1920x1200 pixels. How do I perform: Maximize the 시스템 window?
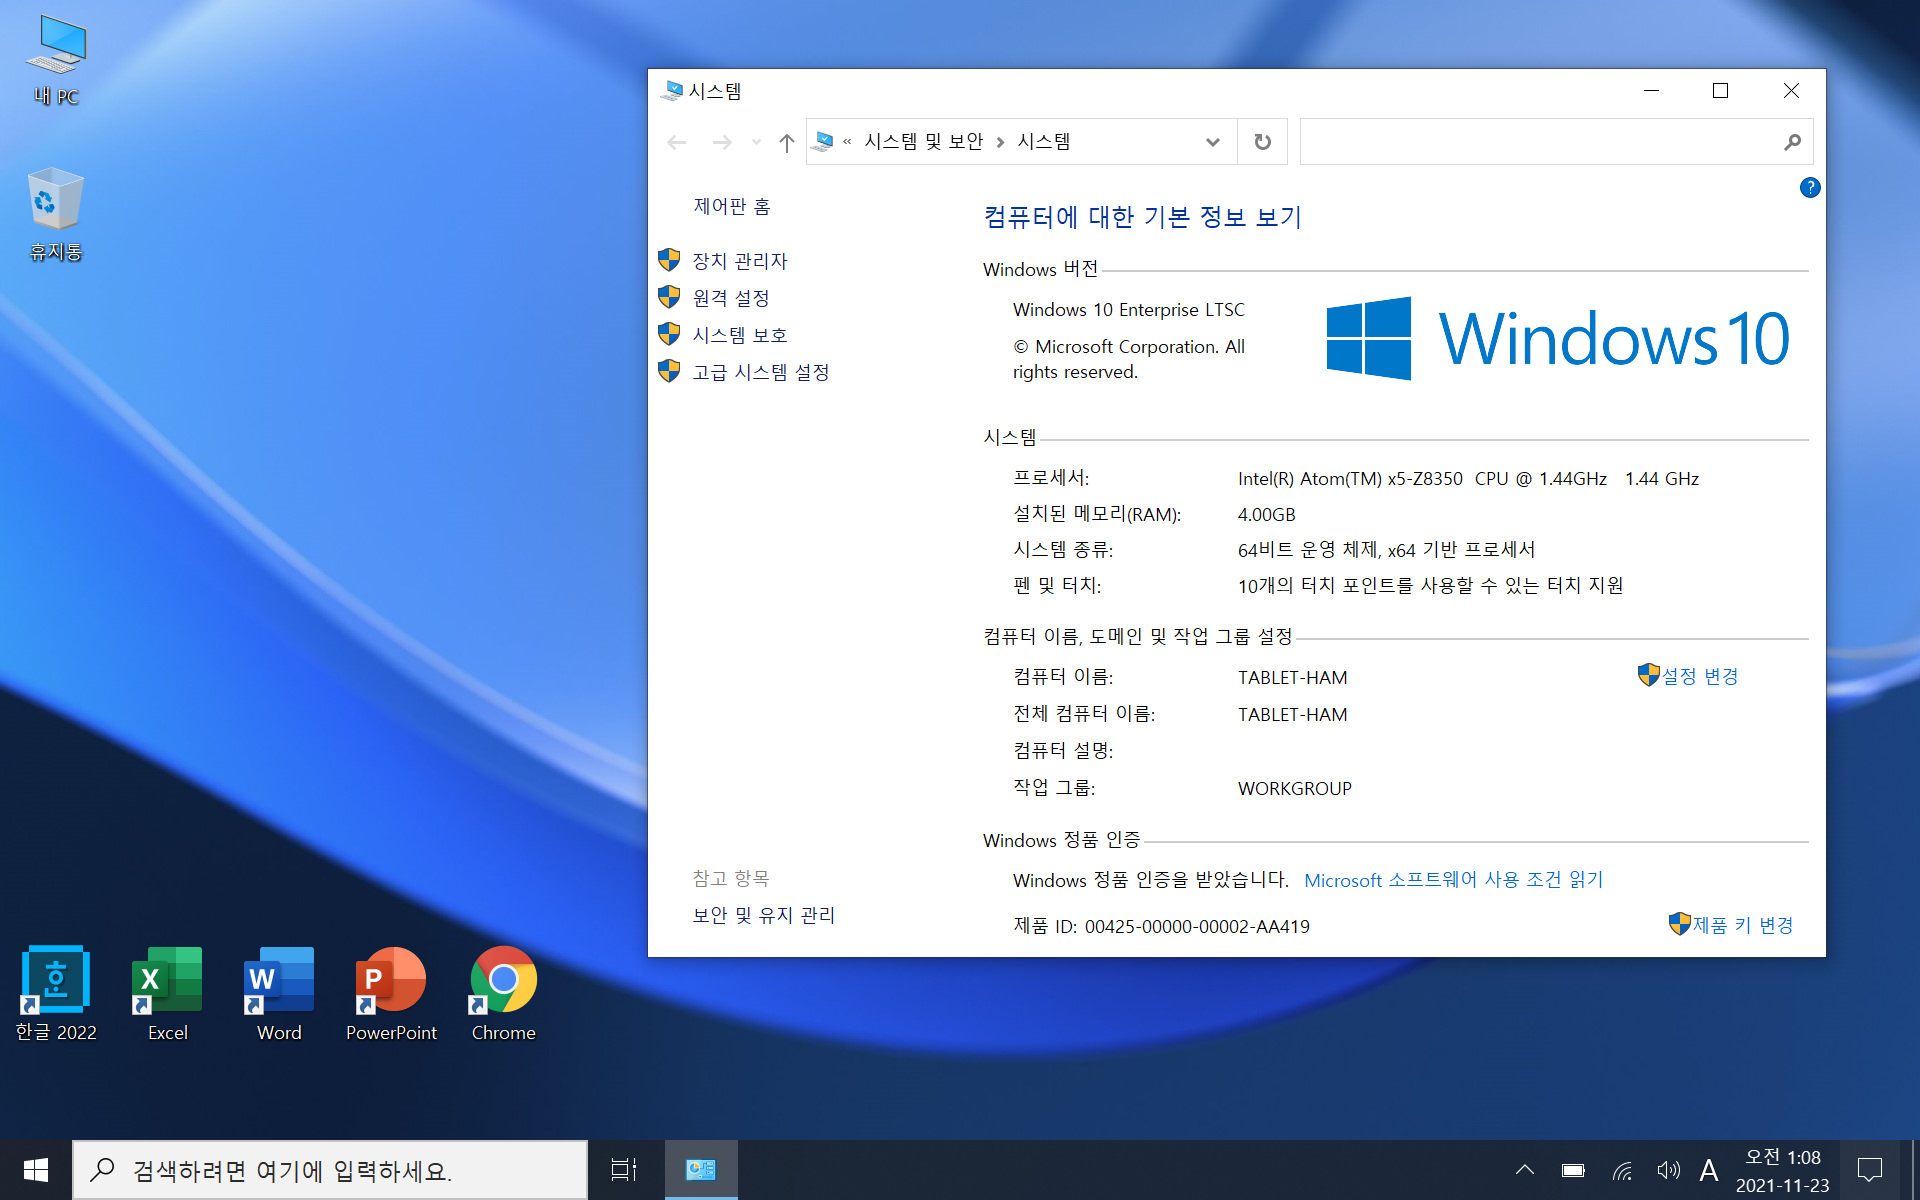[x=1721, y=91]
